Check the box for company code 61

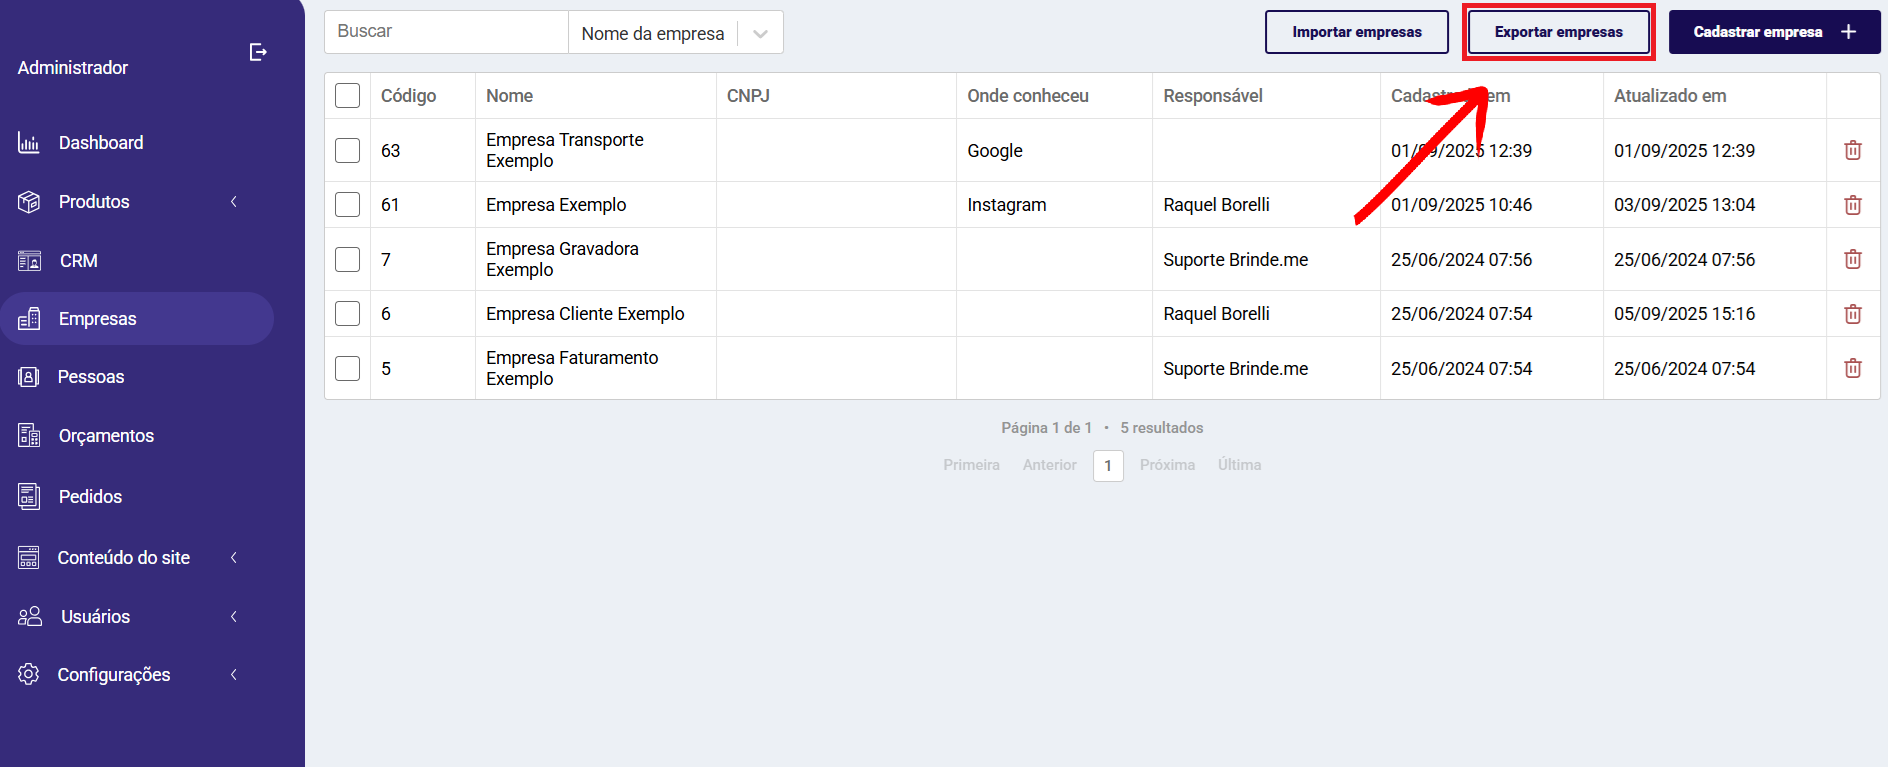pos(347,205)
